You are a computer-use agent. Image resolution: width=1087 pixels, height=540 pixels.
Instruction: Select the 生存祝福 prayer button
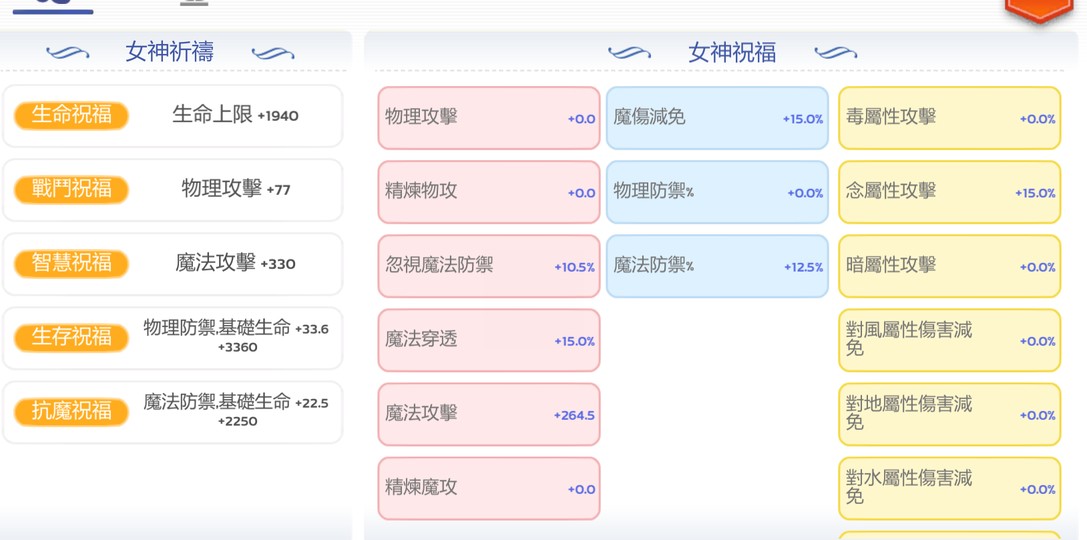coord(71,338)
